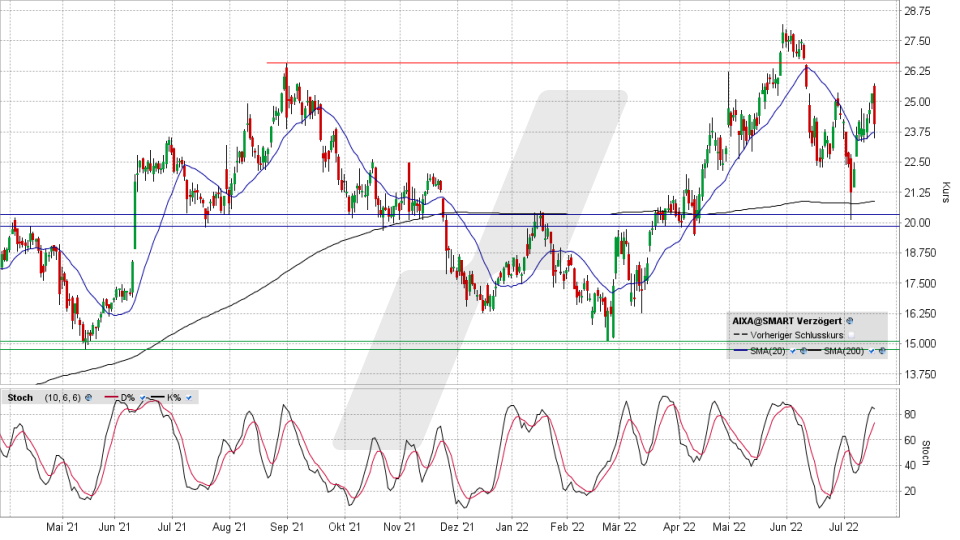Toggle the D% line checkmark
The width and height of the screenshot is (960, 540).
142,398
